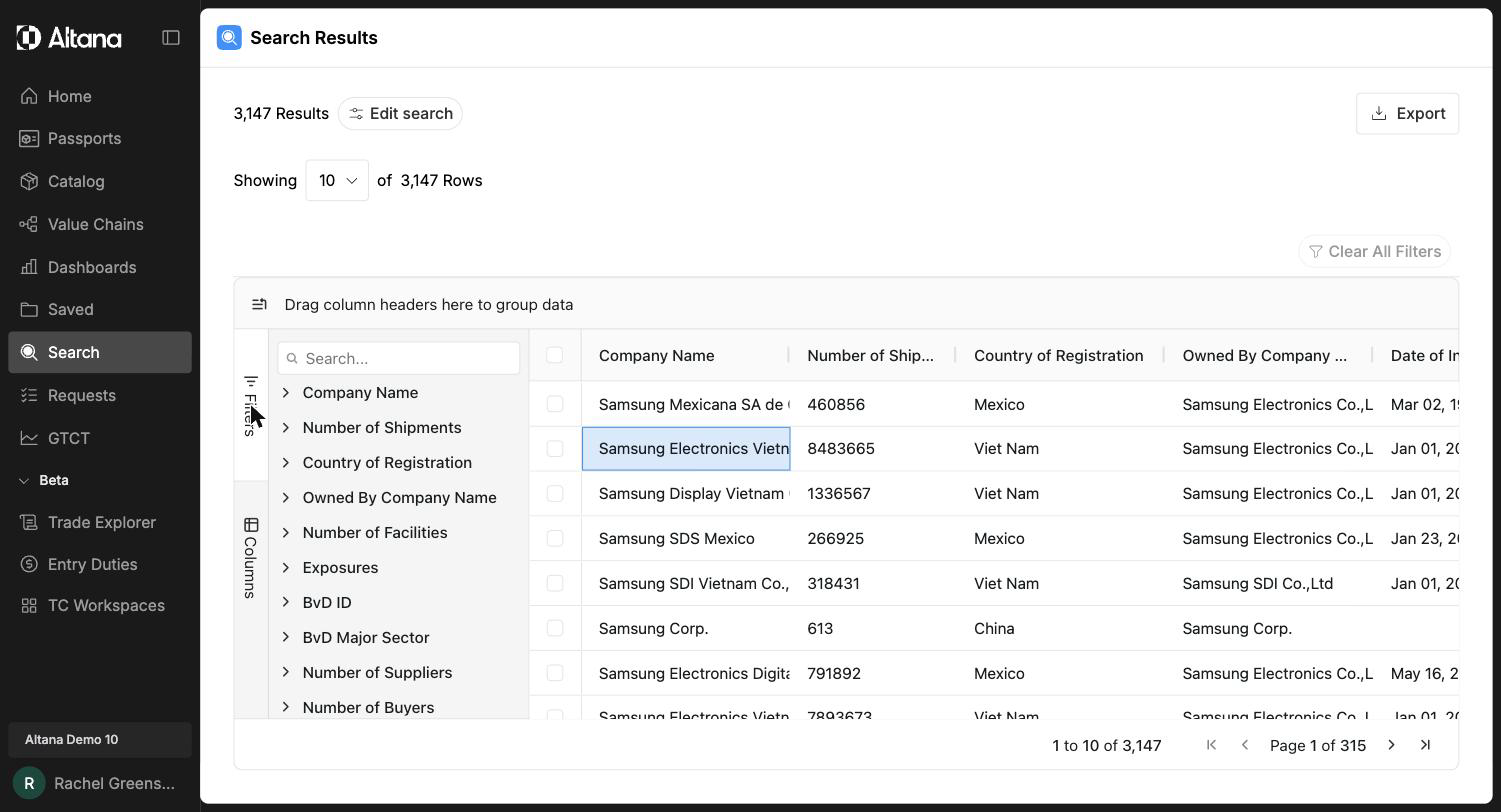Viewport: 1501px width, 812px height.
Task: Click the blue Search Results header icon
Action: tap(229, 38)
